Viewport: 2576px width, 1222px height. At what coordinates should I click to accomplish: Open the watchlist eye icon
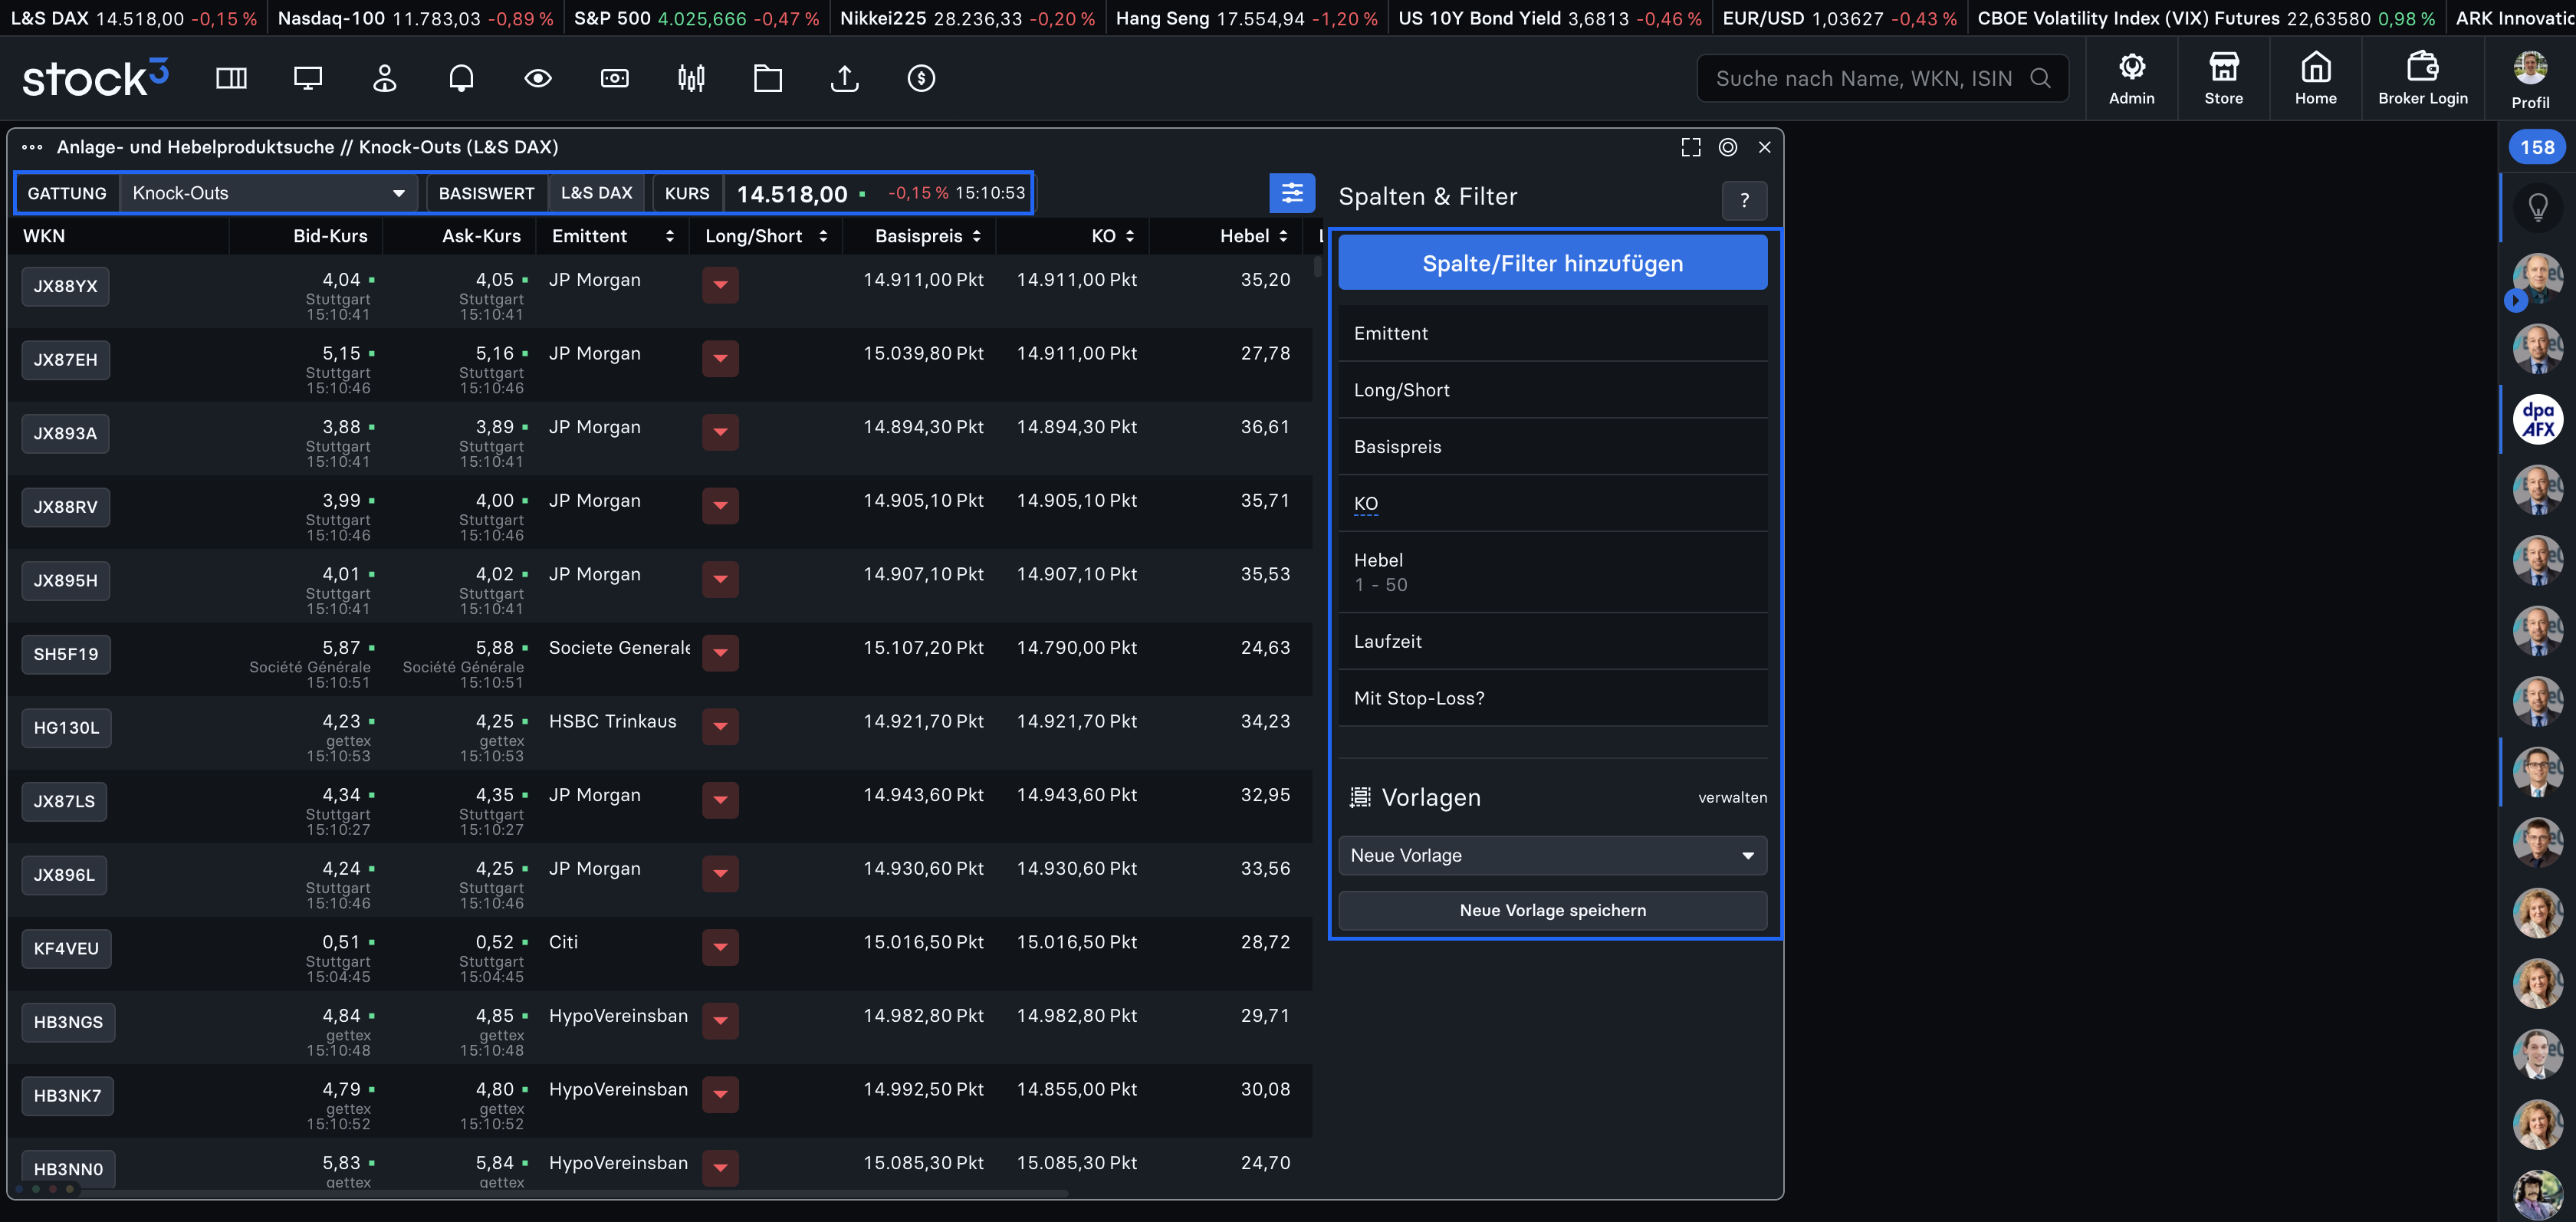pyautogui.click(x=538, y=78)
